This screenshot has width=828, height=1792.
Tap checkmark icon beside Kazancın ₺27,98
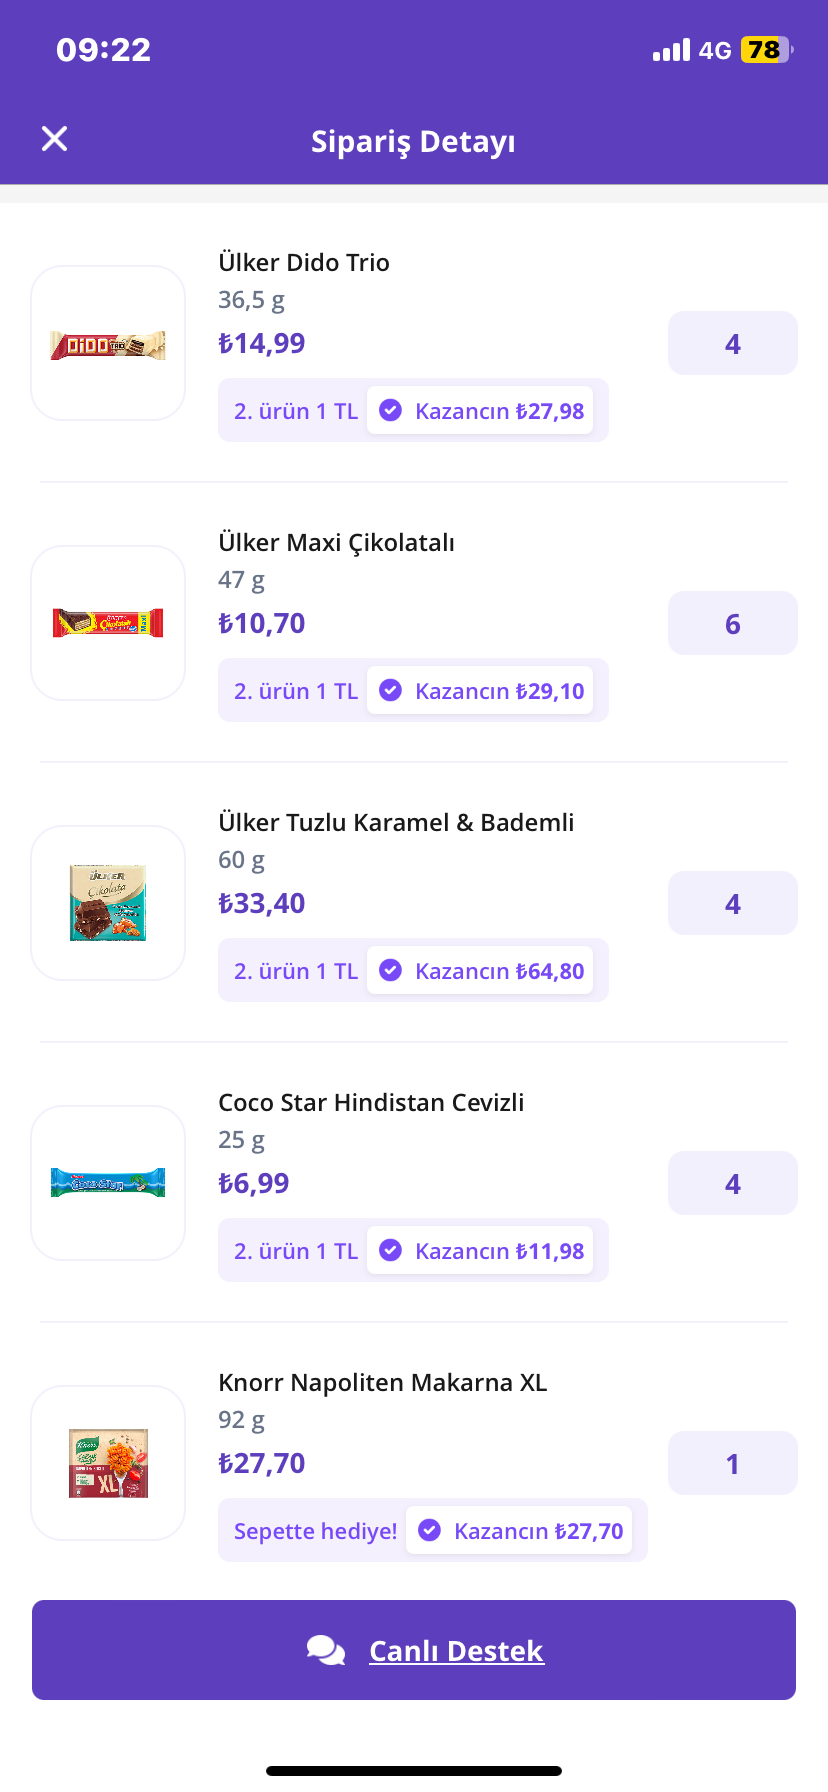click(x=391, y=410)
